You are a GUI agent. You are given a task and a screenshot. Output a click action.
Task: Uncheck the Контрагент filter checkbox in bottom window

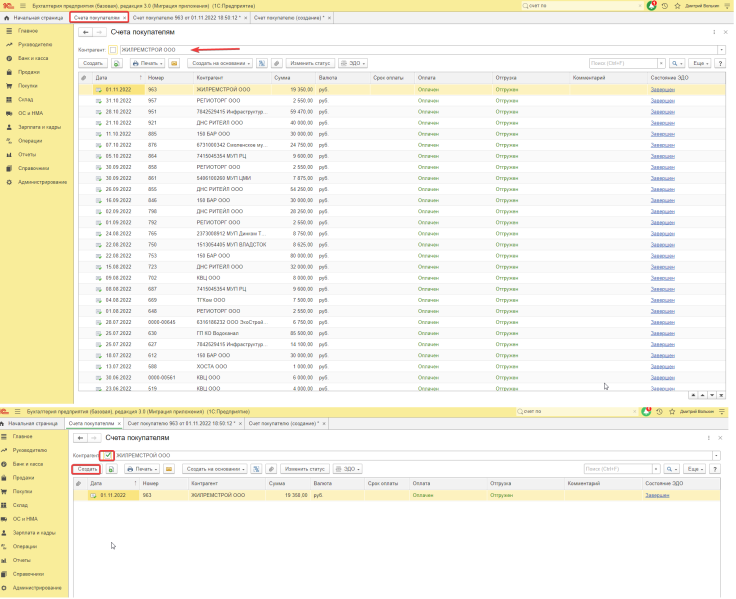click(x=108, y=455)
